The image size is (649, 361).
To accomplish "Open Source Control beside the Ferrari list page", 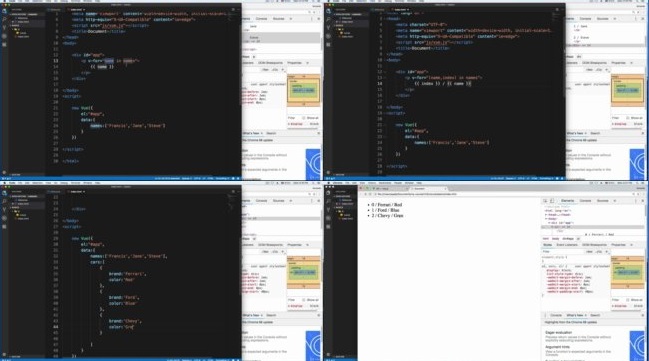I will point(329,209).
